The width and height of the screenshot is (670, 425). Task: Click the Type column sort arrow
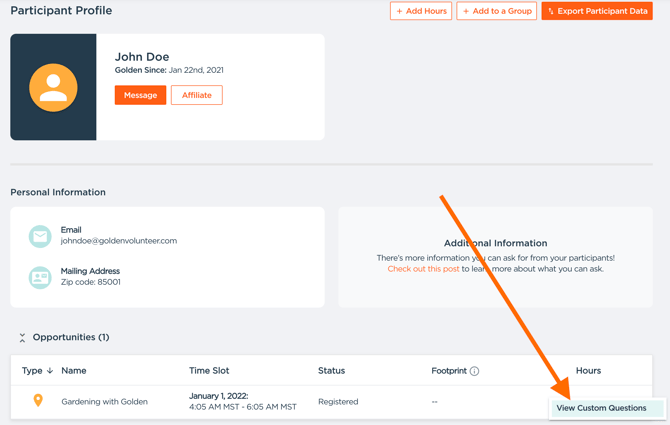[50, 371]
